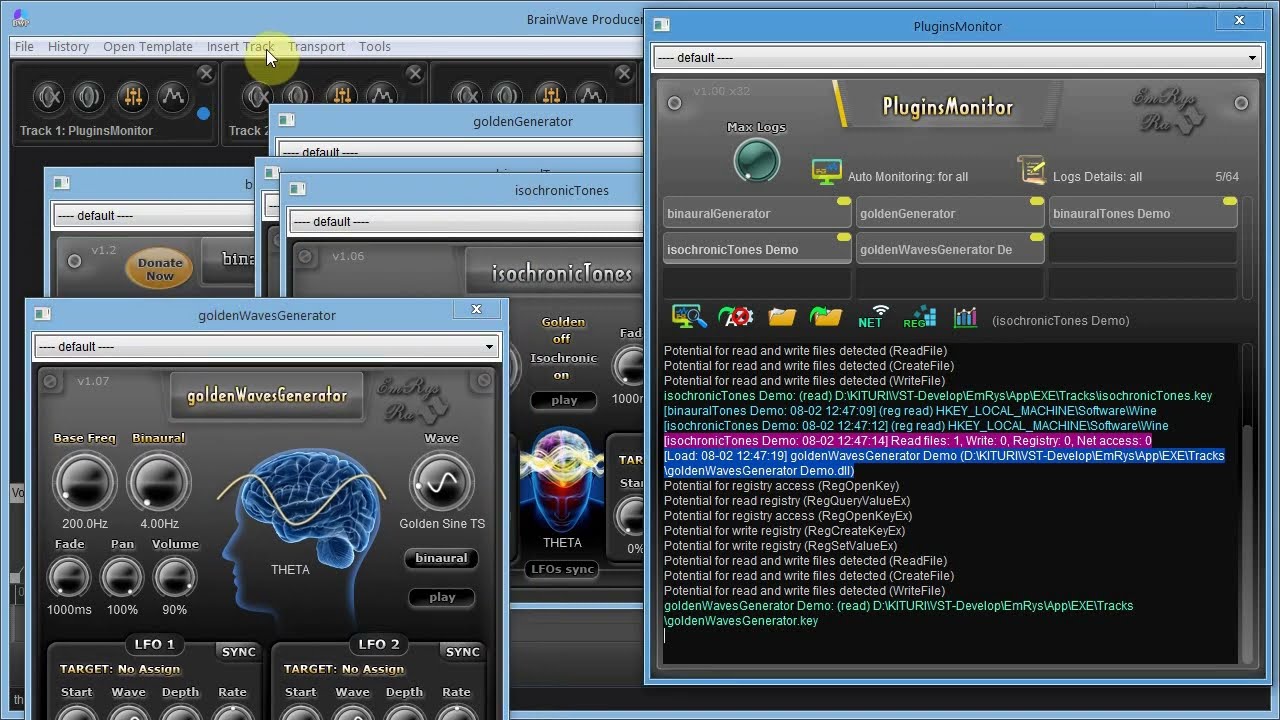Image resolution: width=1280 pixels, height=720 pixels.
Task: Click the colorful THETA head image in isochronicTones
Action: click(562, 482)
